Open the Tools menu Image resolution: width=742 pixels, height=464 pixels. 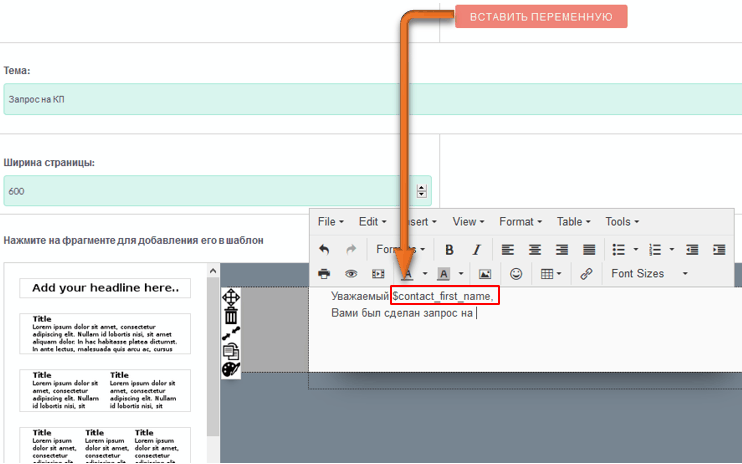click(x=622, y=222)
